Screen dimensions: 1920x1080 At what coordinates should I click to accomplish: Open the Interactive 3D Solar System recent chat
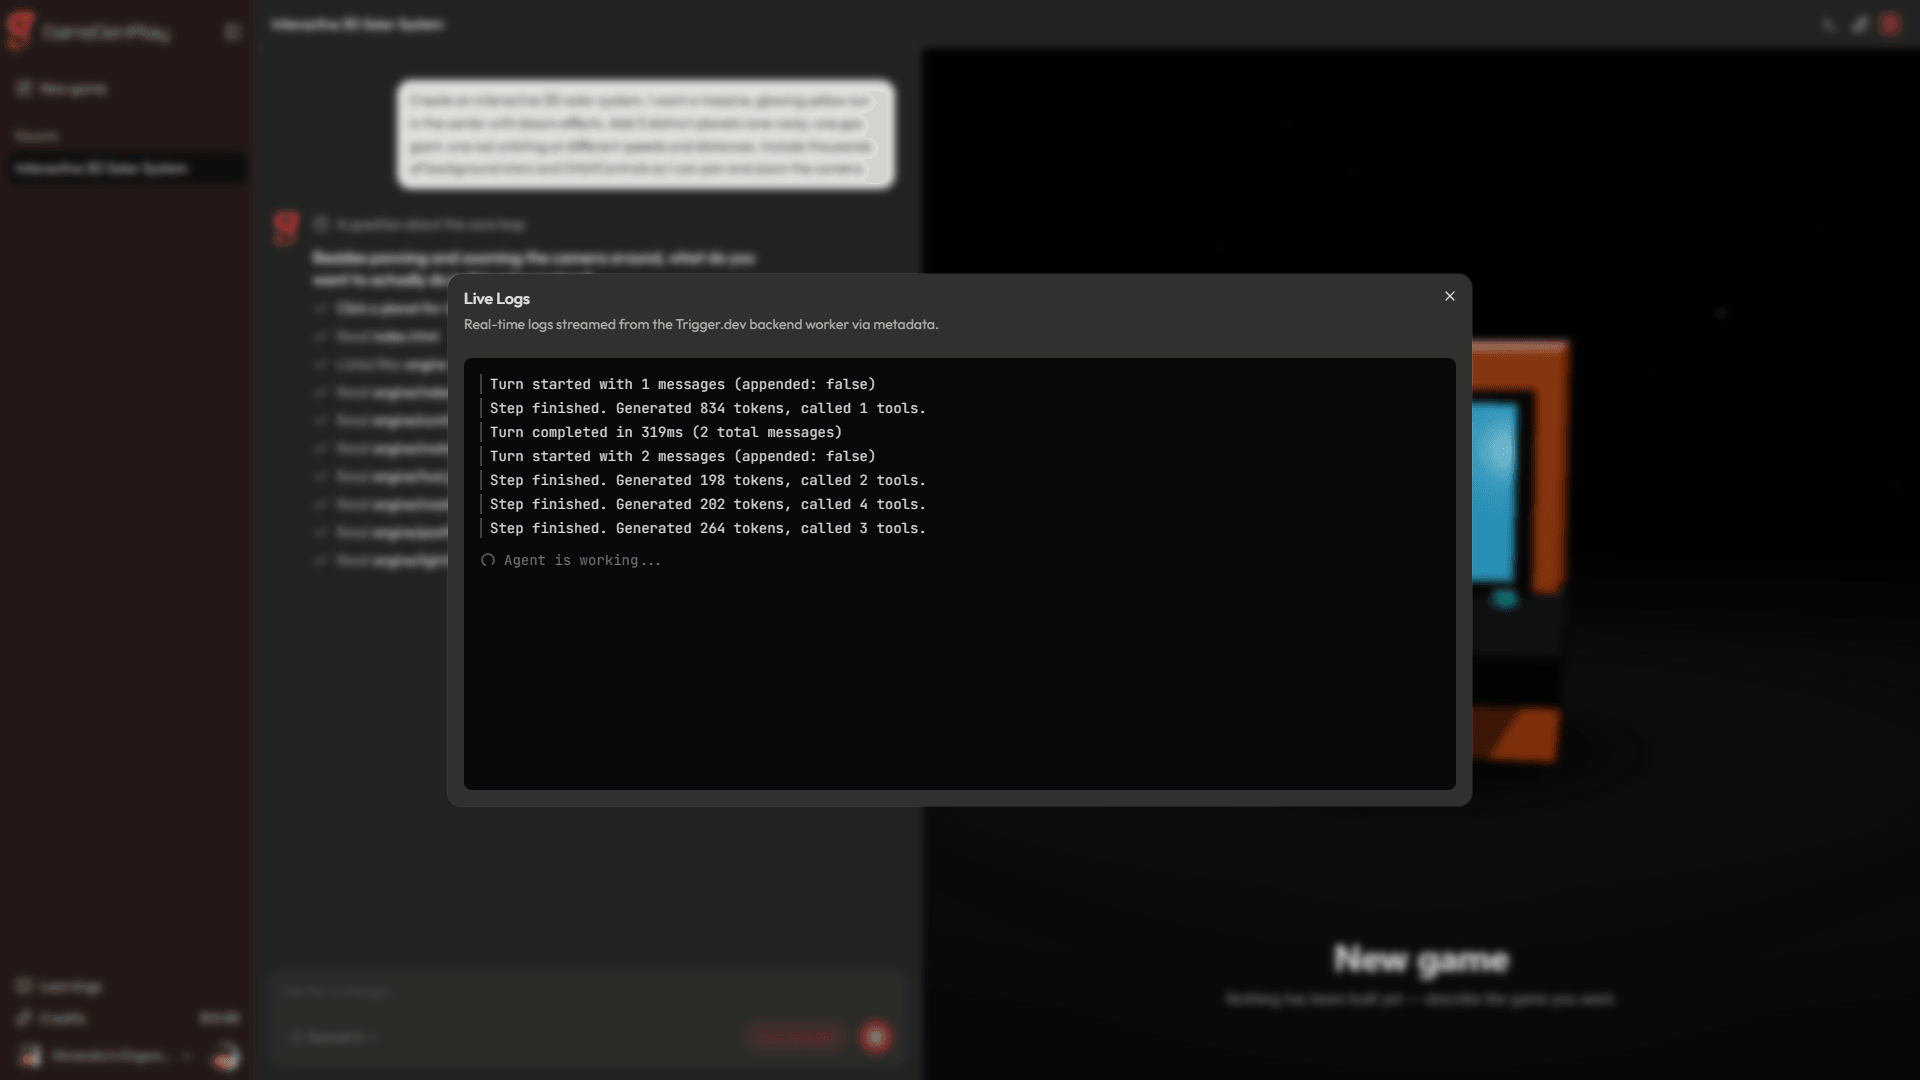pyautogui.click(x=126, y=168)
